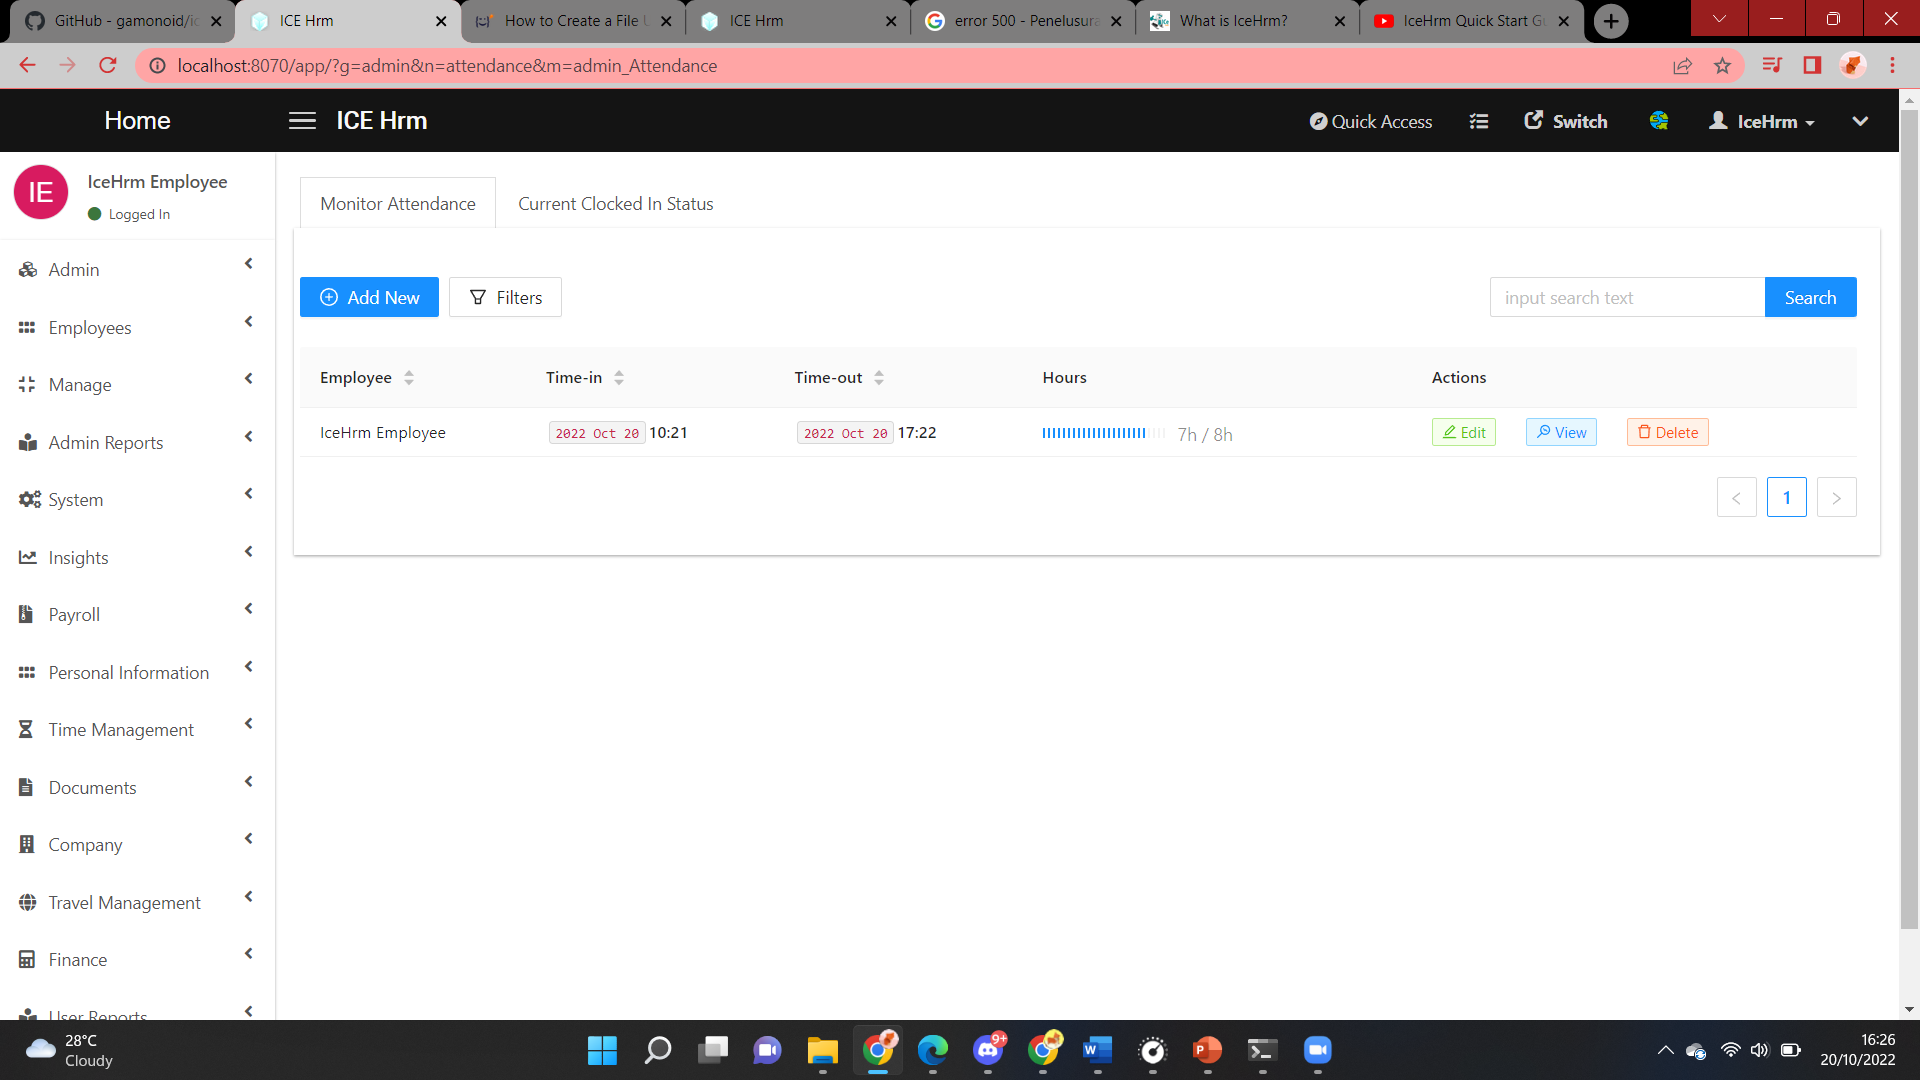The image size is (1920, 1080).
Task: Click the Add New button
Action: pyautogui.click(x=369, y=297)
